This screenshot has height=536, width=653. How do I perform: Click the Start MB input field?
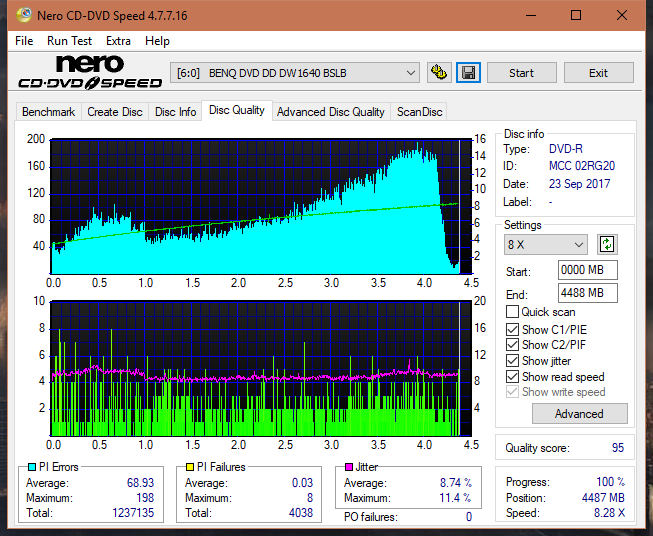(588, 270)
